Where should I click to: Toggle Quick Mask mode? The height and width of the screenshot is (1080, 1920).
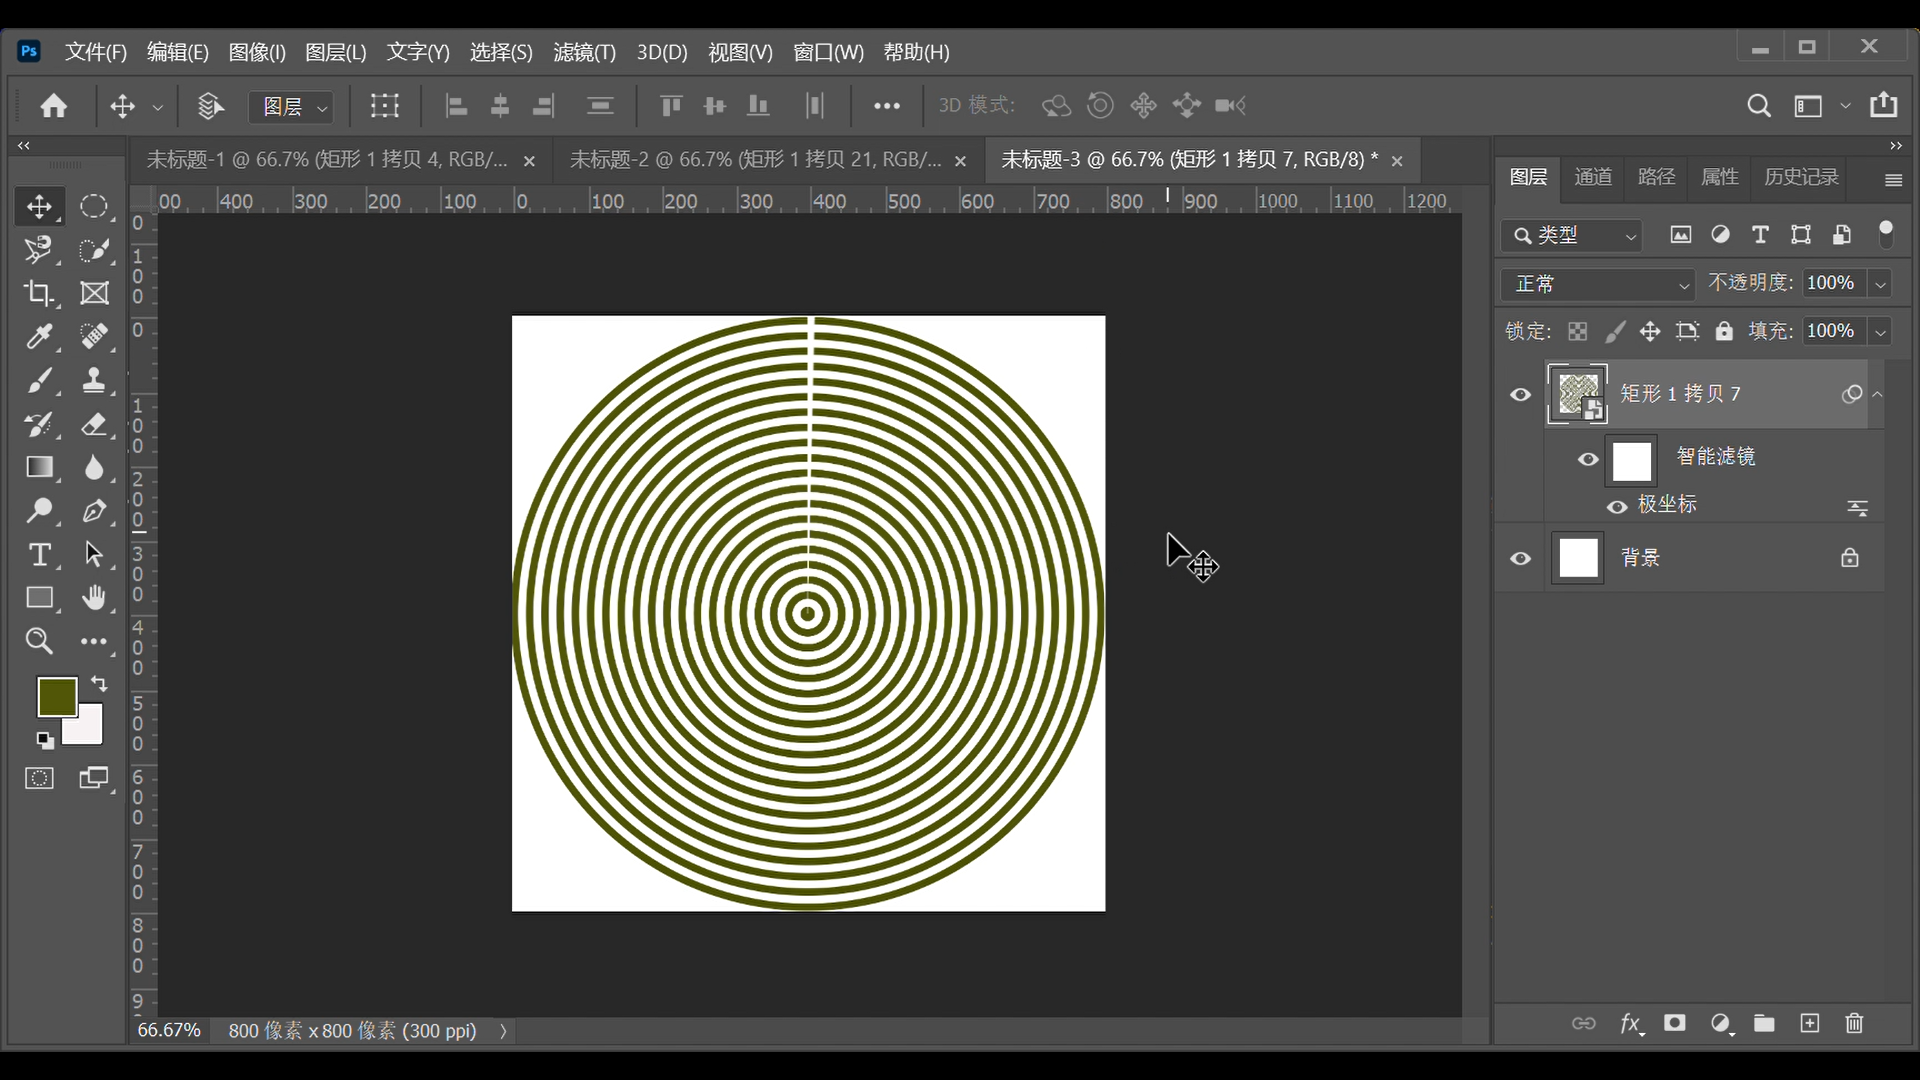point(39,779)
